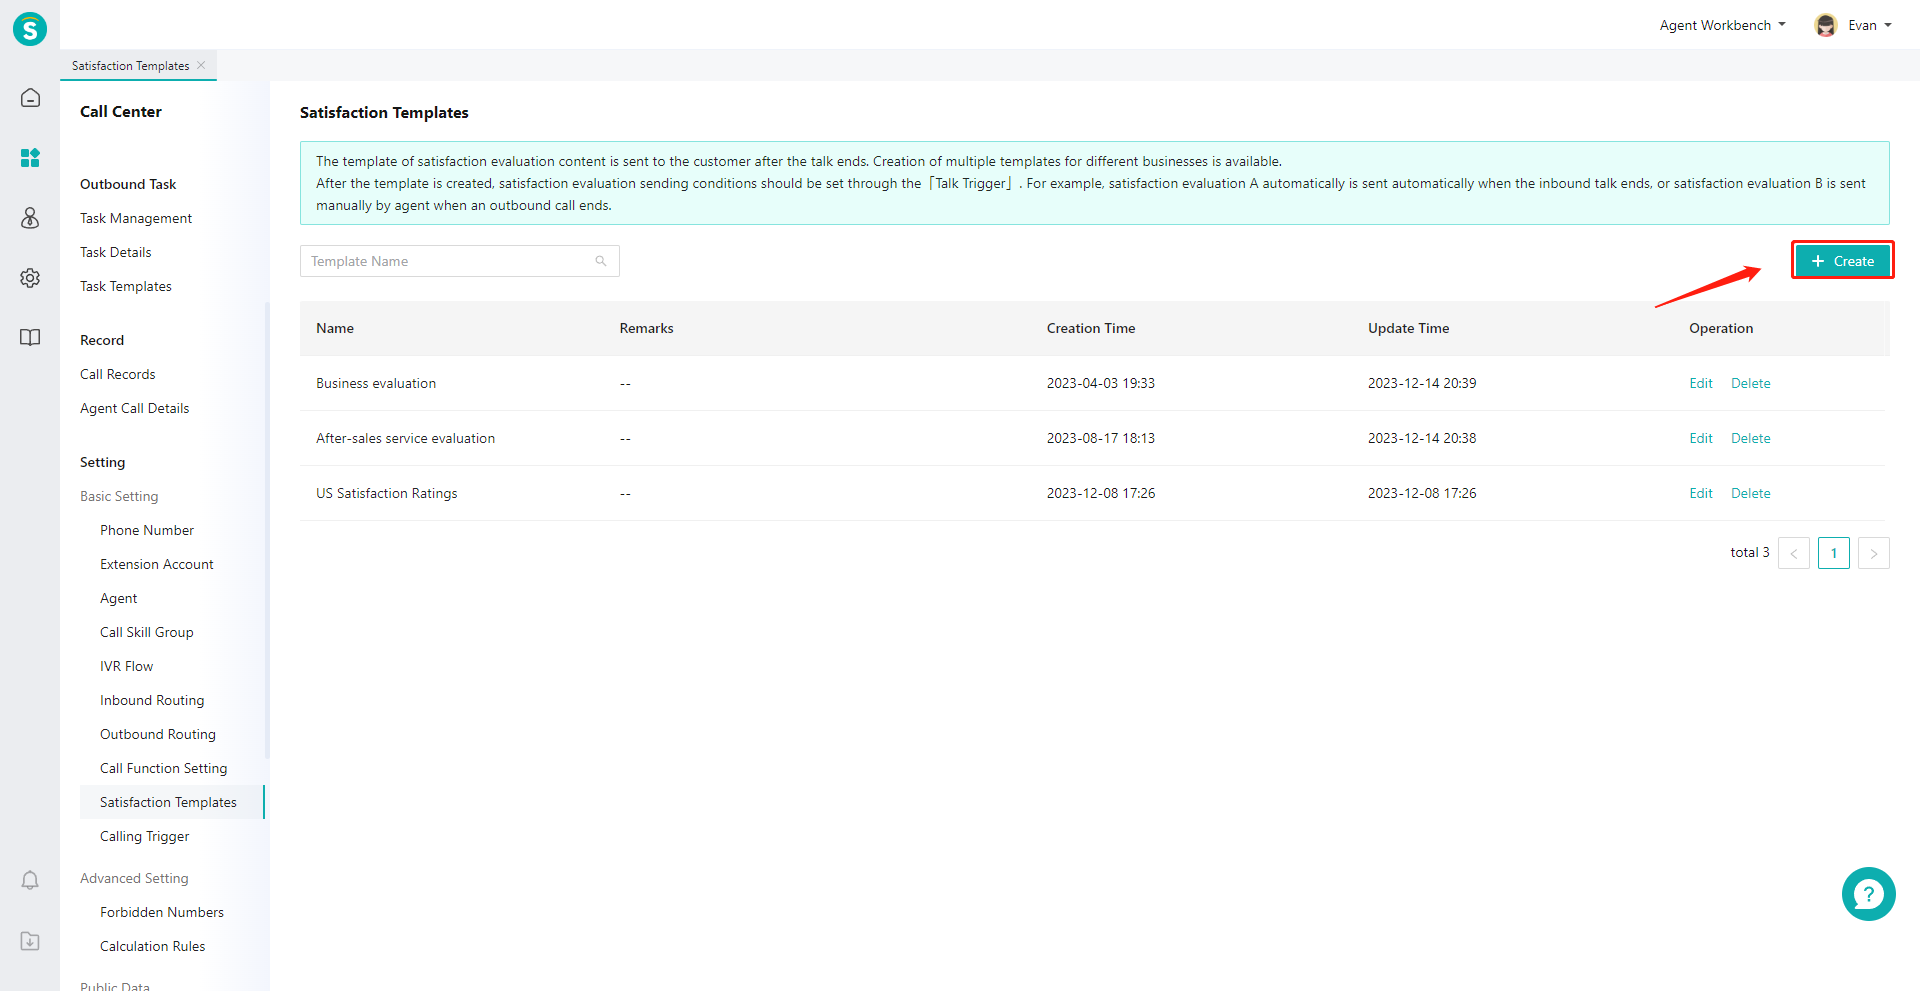
Task: Click the Creation Time column header
Action: 1091,328
